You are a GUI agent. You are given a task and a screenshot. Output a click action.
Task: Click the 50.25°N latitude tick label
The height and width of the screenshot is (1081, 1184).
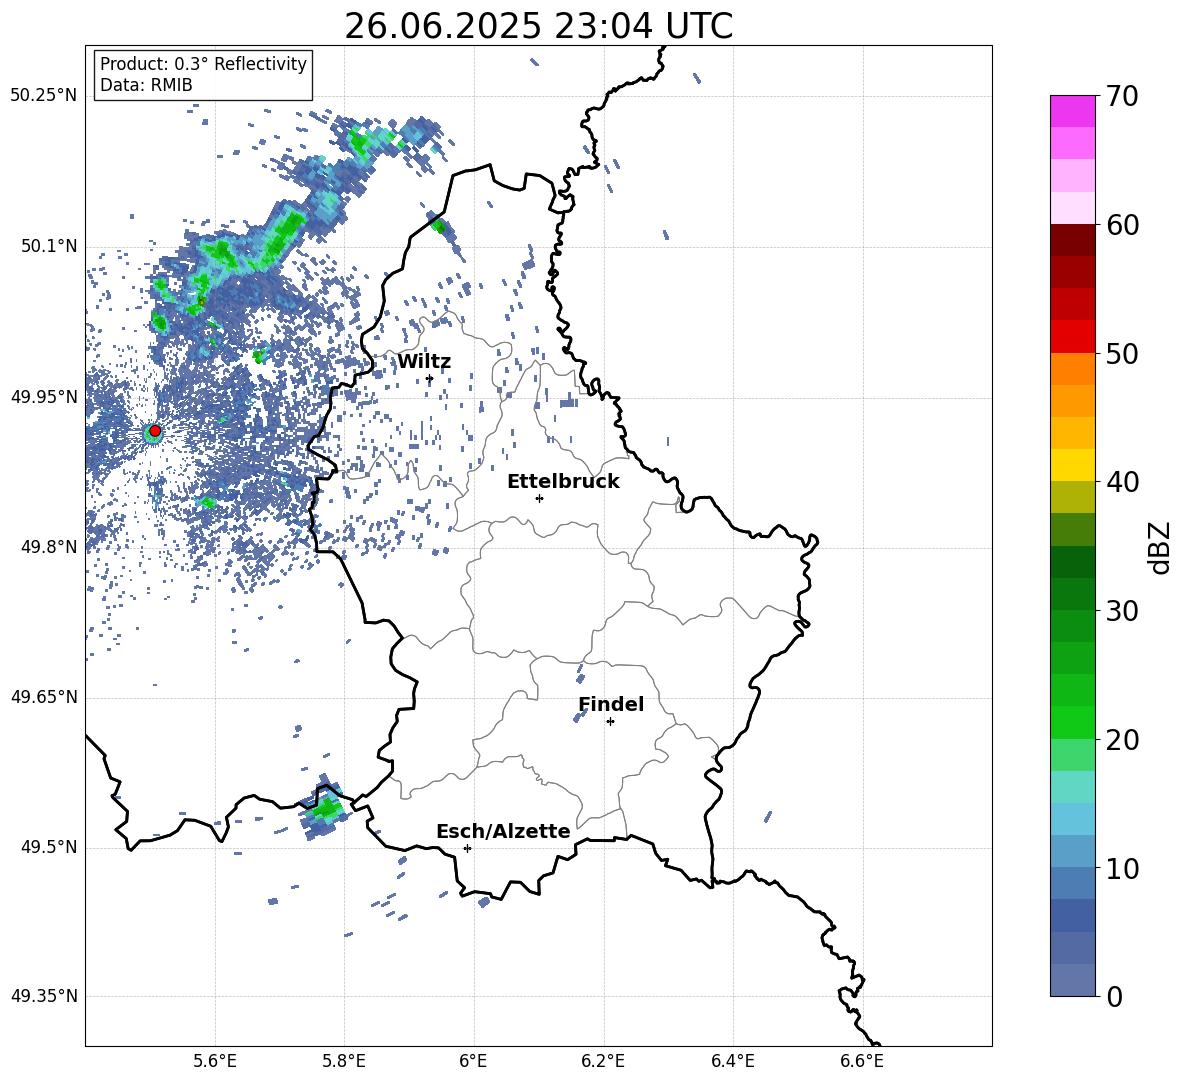coord(44,96)
